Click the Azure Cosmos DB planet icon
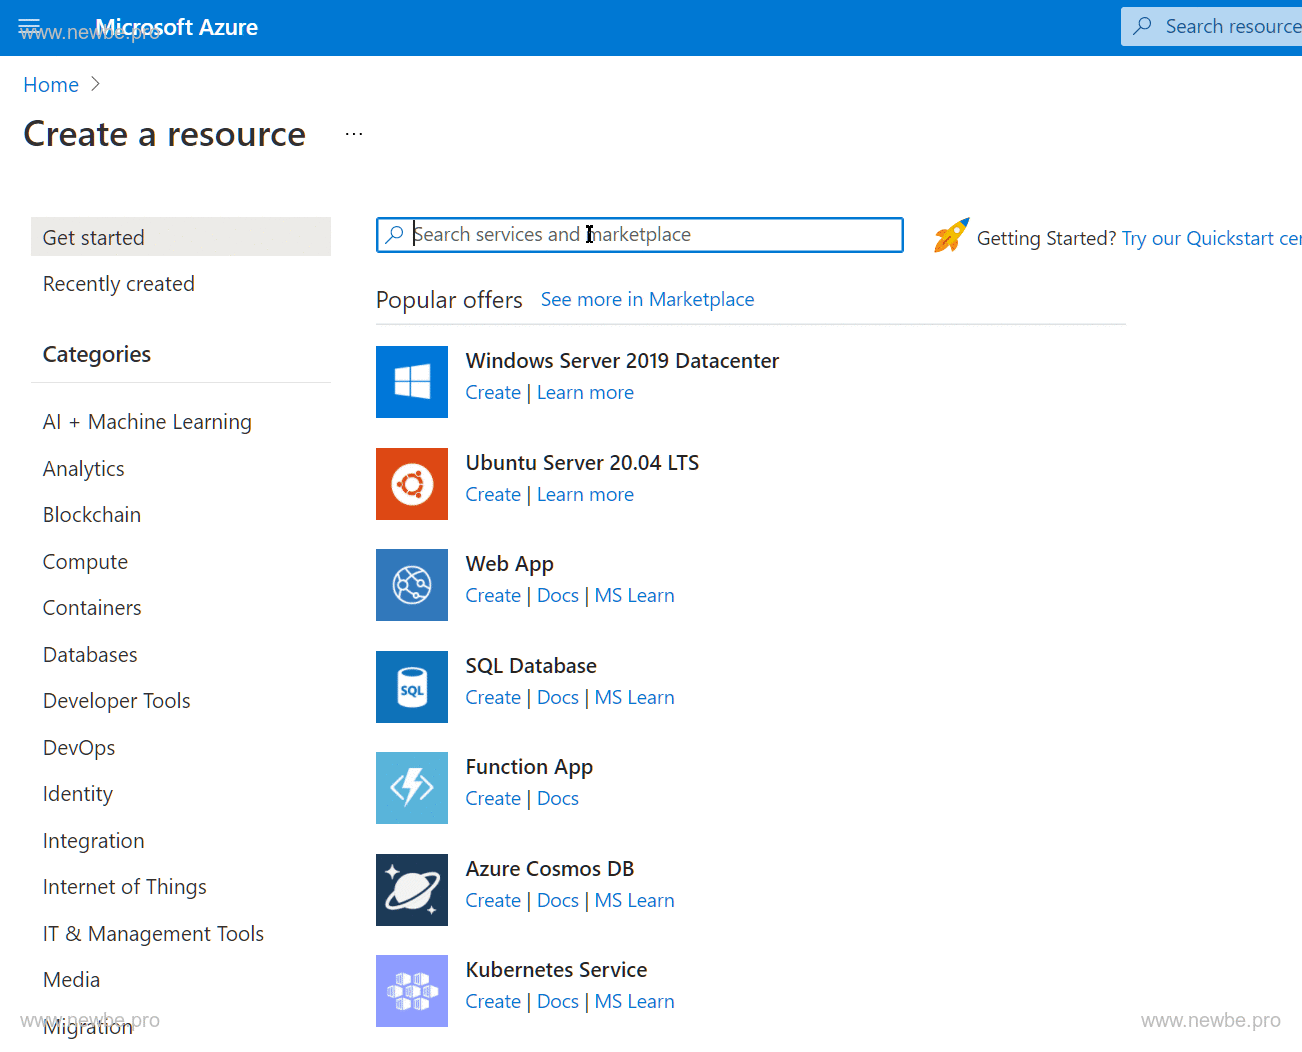 point(411,890)
